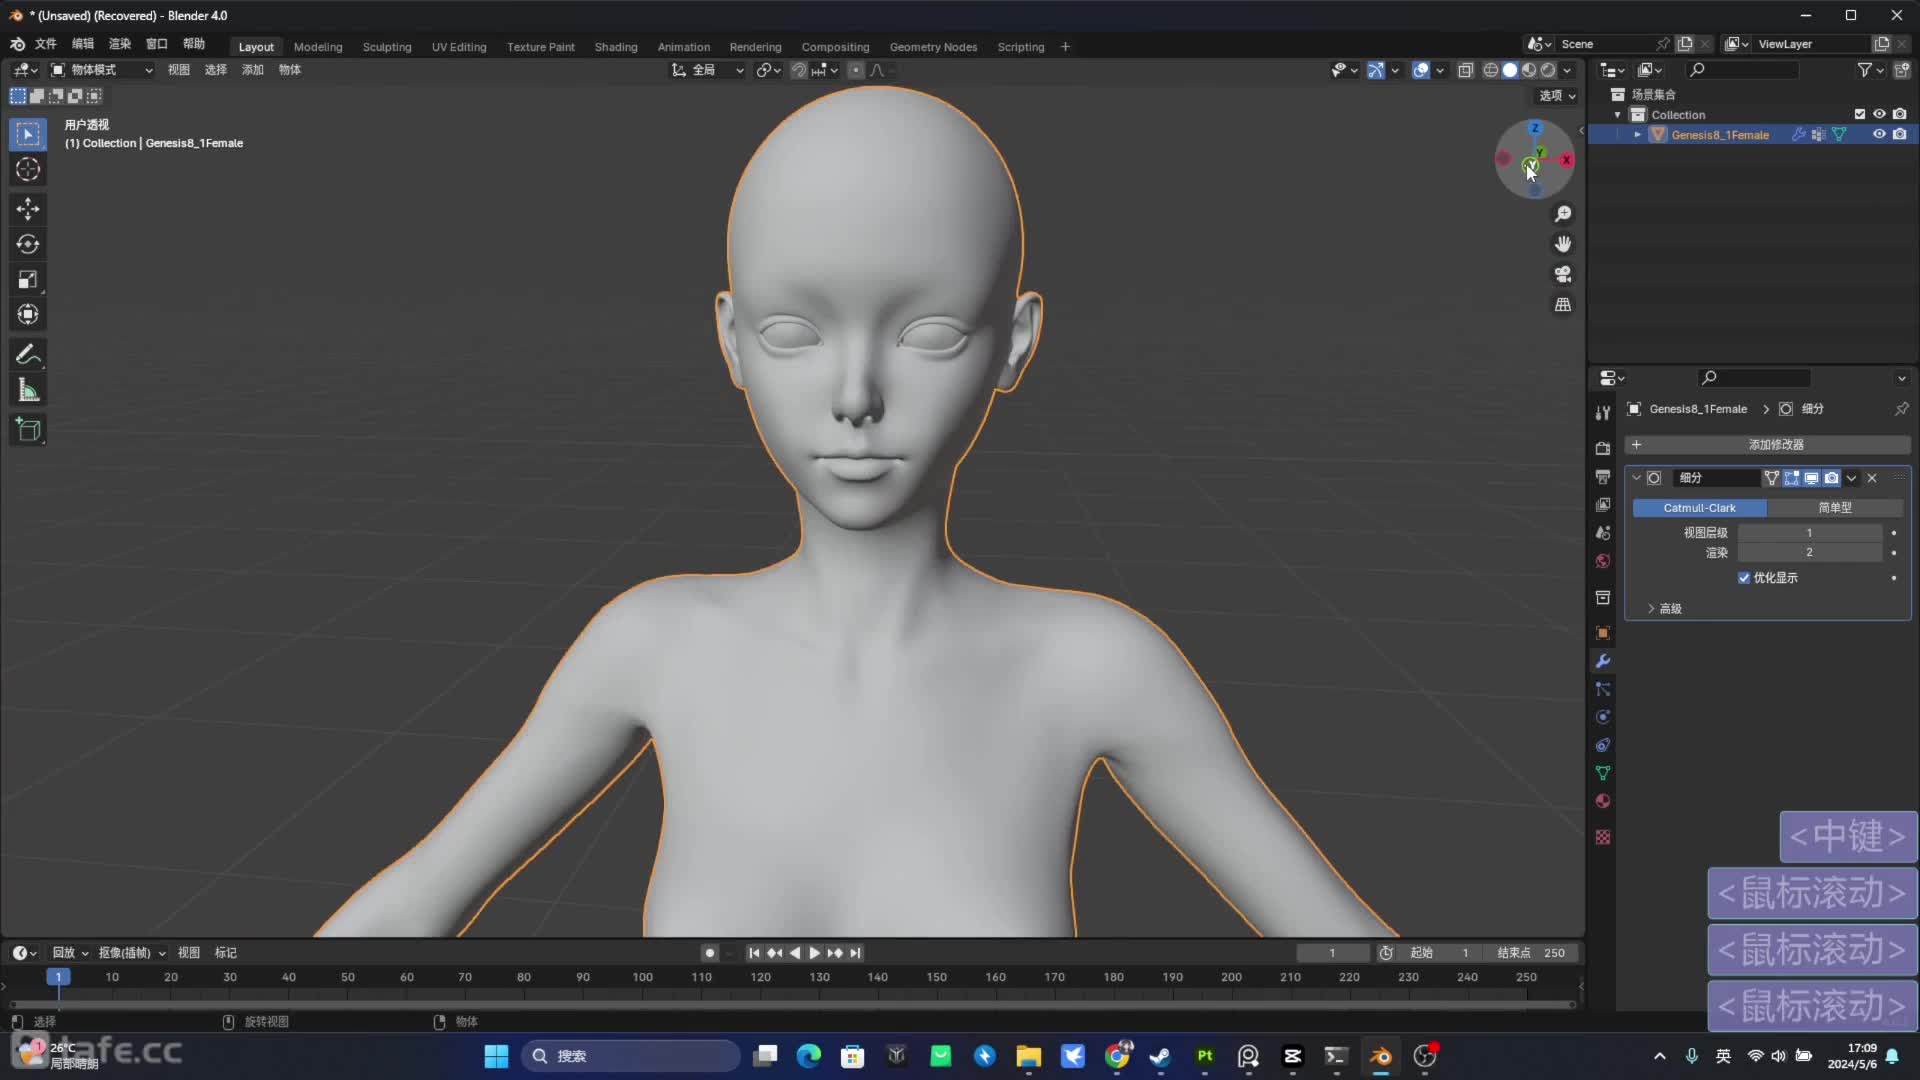Toggle 优化显示 checkbox in subdivision
This screenshot has width=1920, height=1080.
point(1743,578)
